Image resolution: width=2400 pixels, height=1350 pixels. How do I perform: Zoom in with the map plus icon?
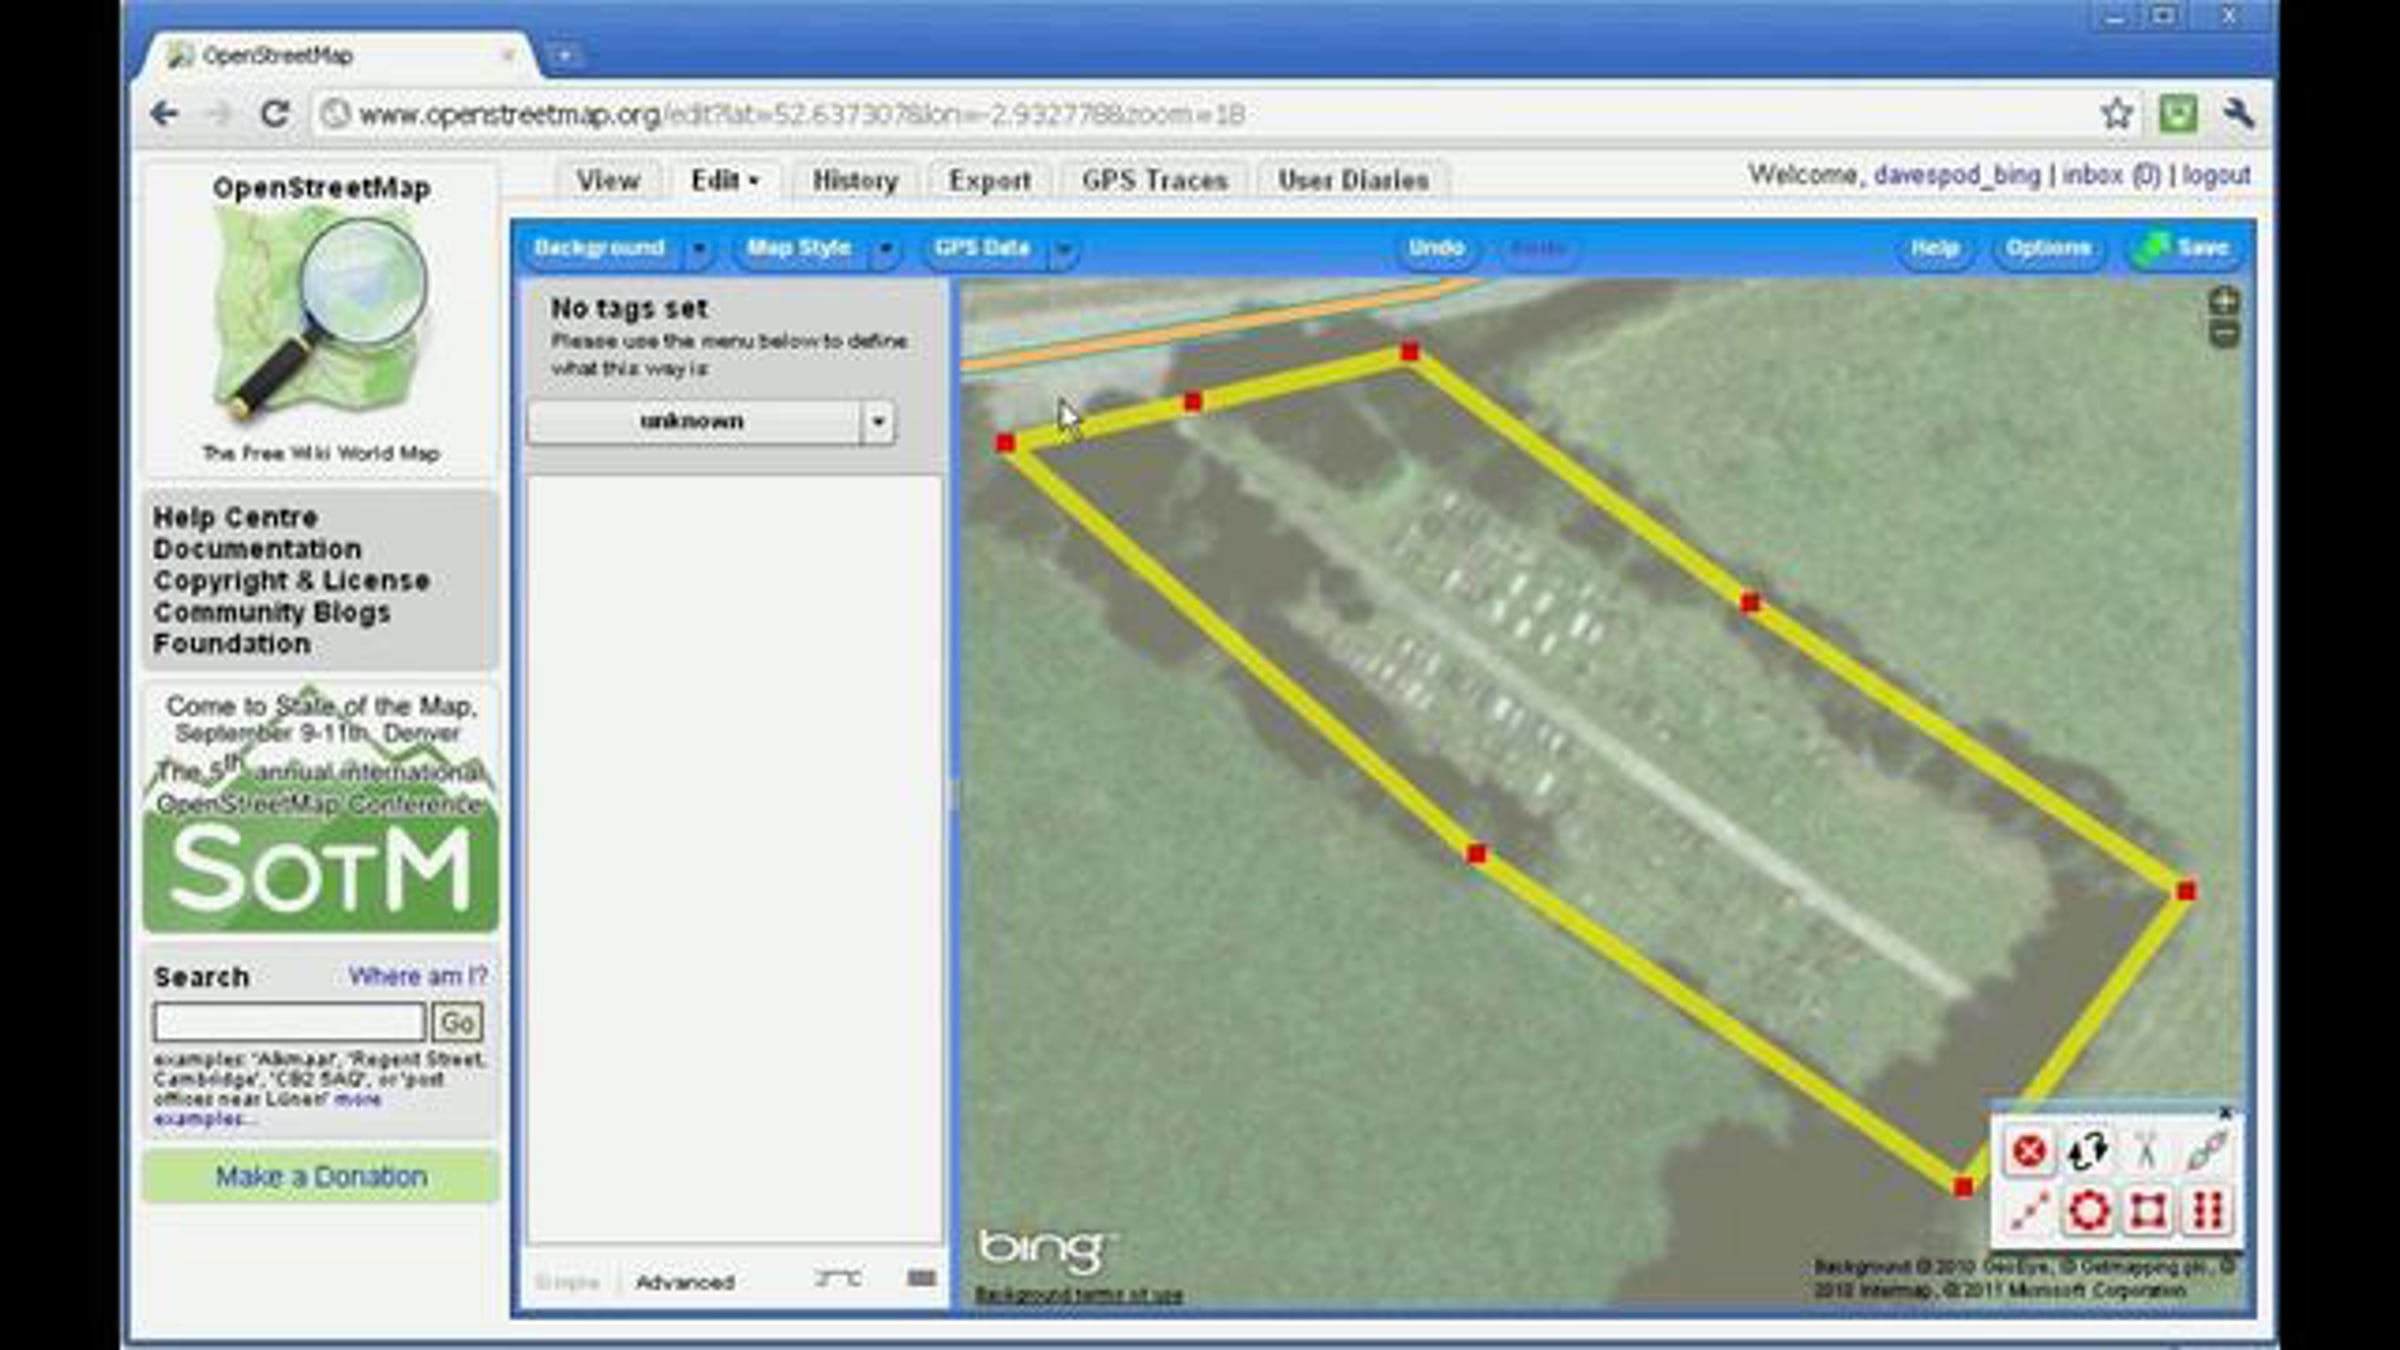[x=2224, y=301]
